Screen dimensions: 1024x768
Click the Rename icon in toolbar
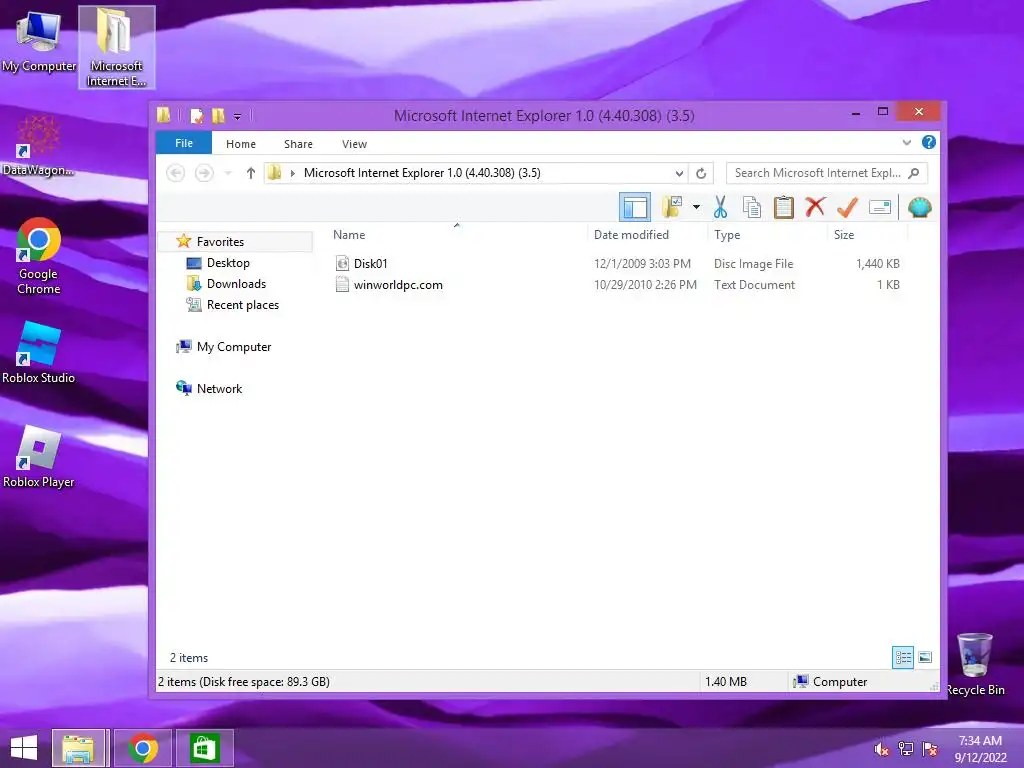[x=880, y=208]
